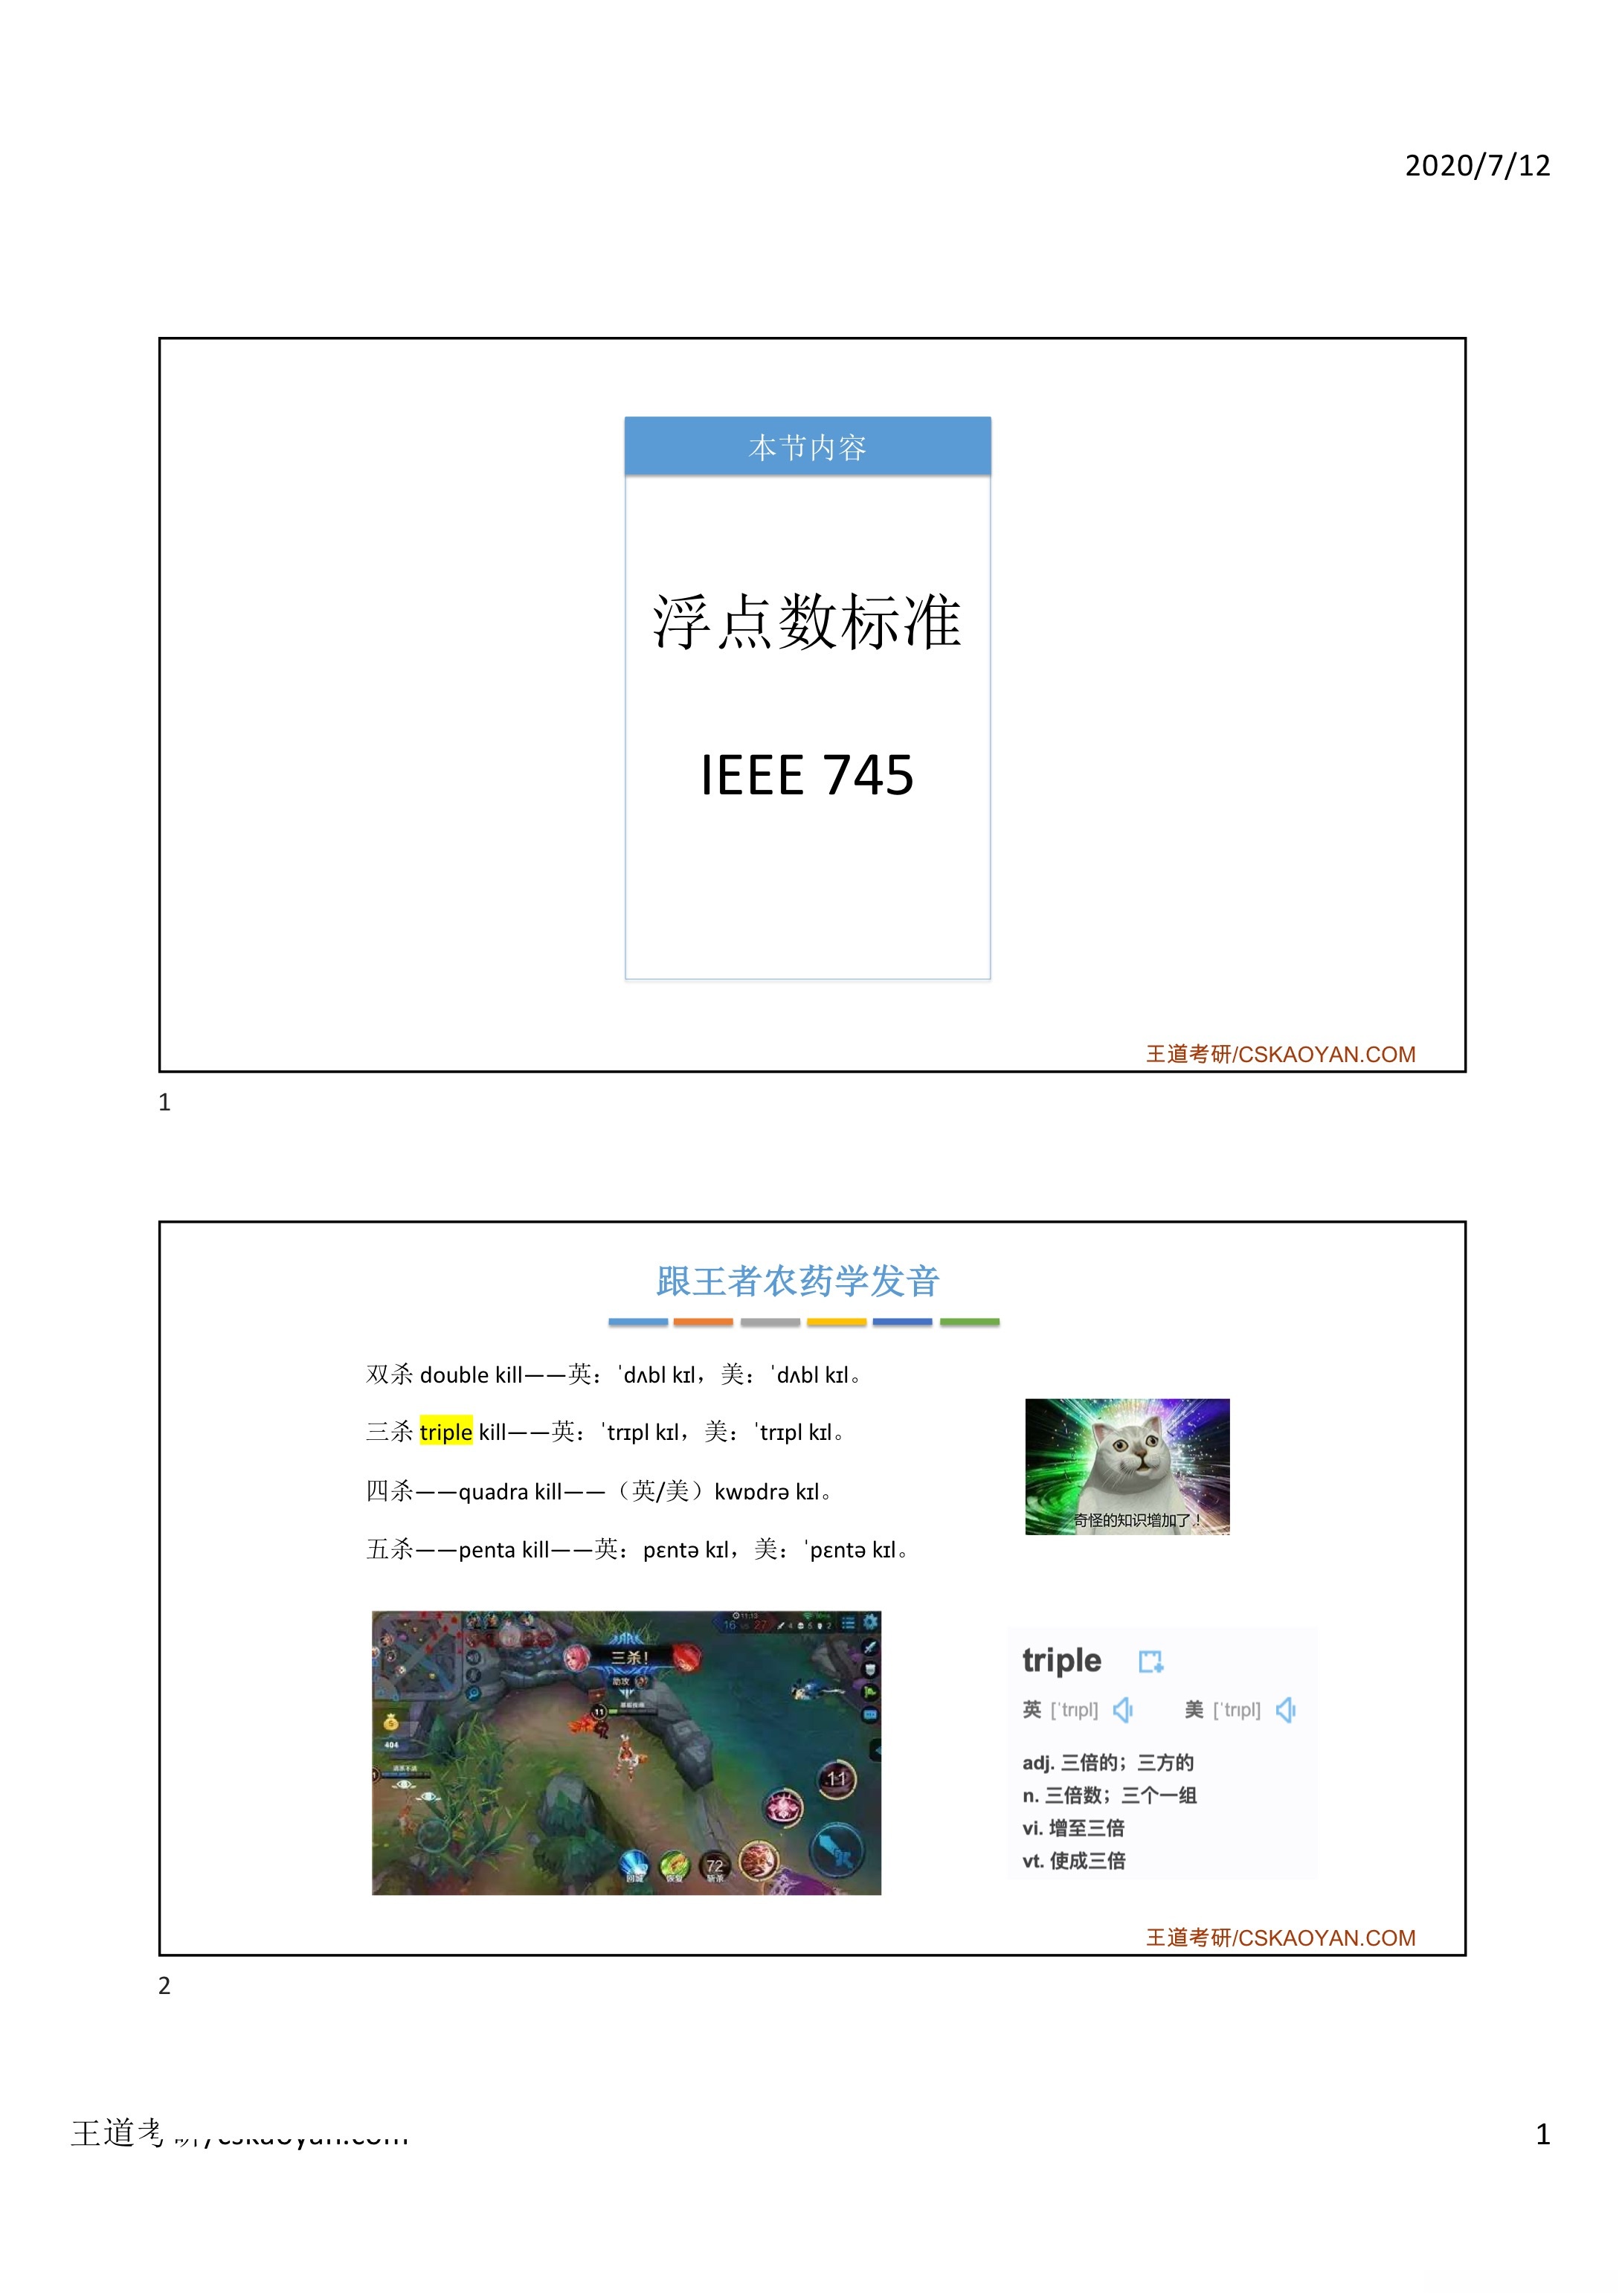
Task: Tap the skill button showing cooldown 11
Action: click(837, 1778)
